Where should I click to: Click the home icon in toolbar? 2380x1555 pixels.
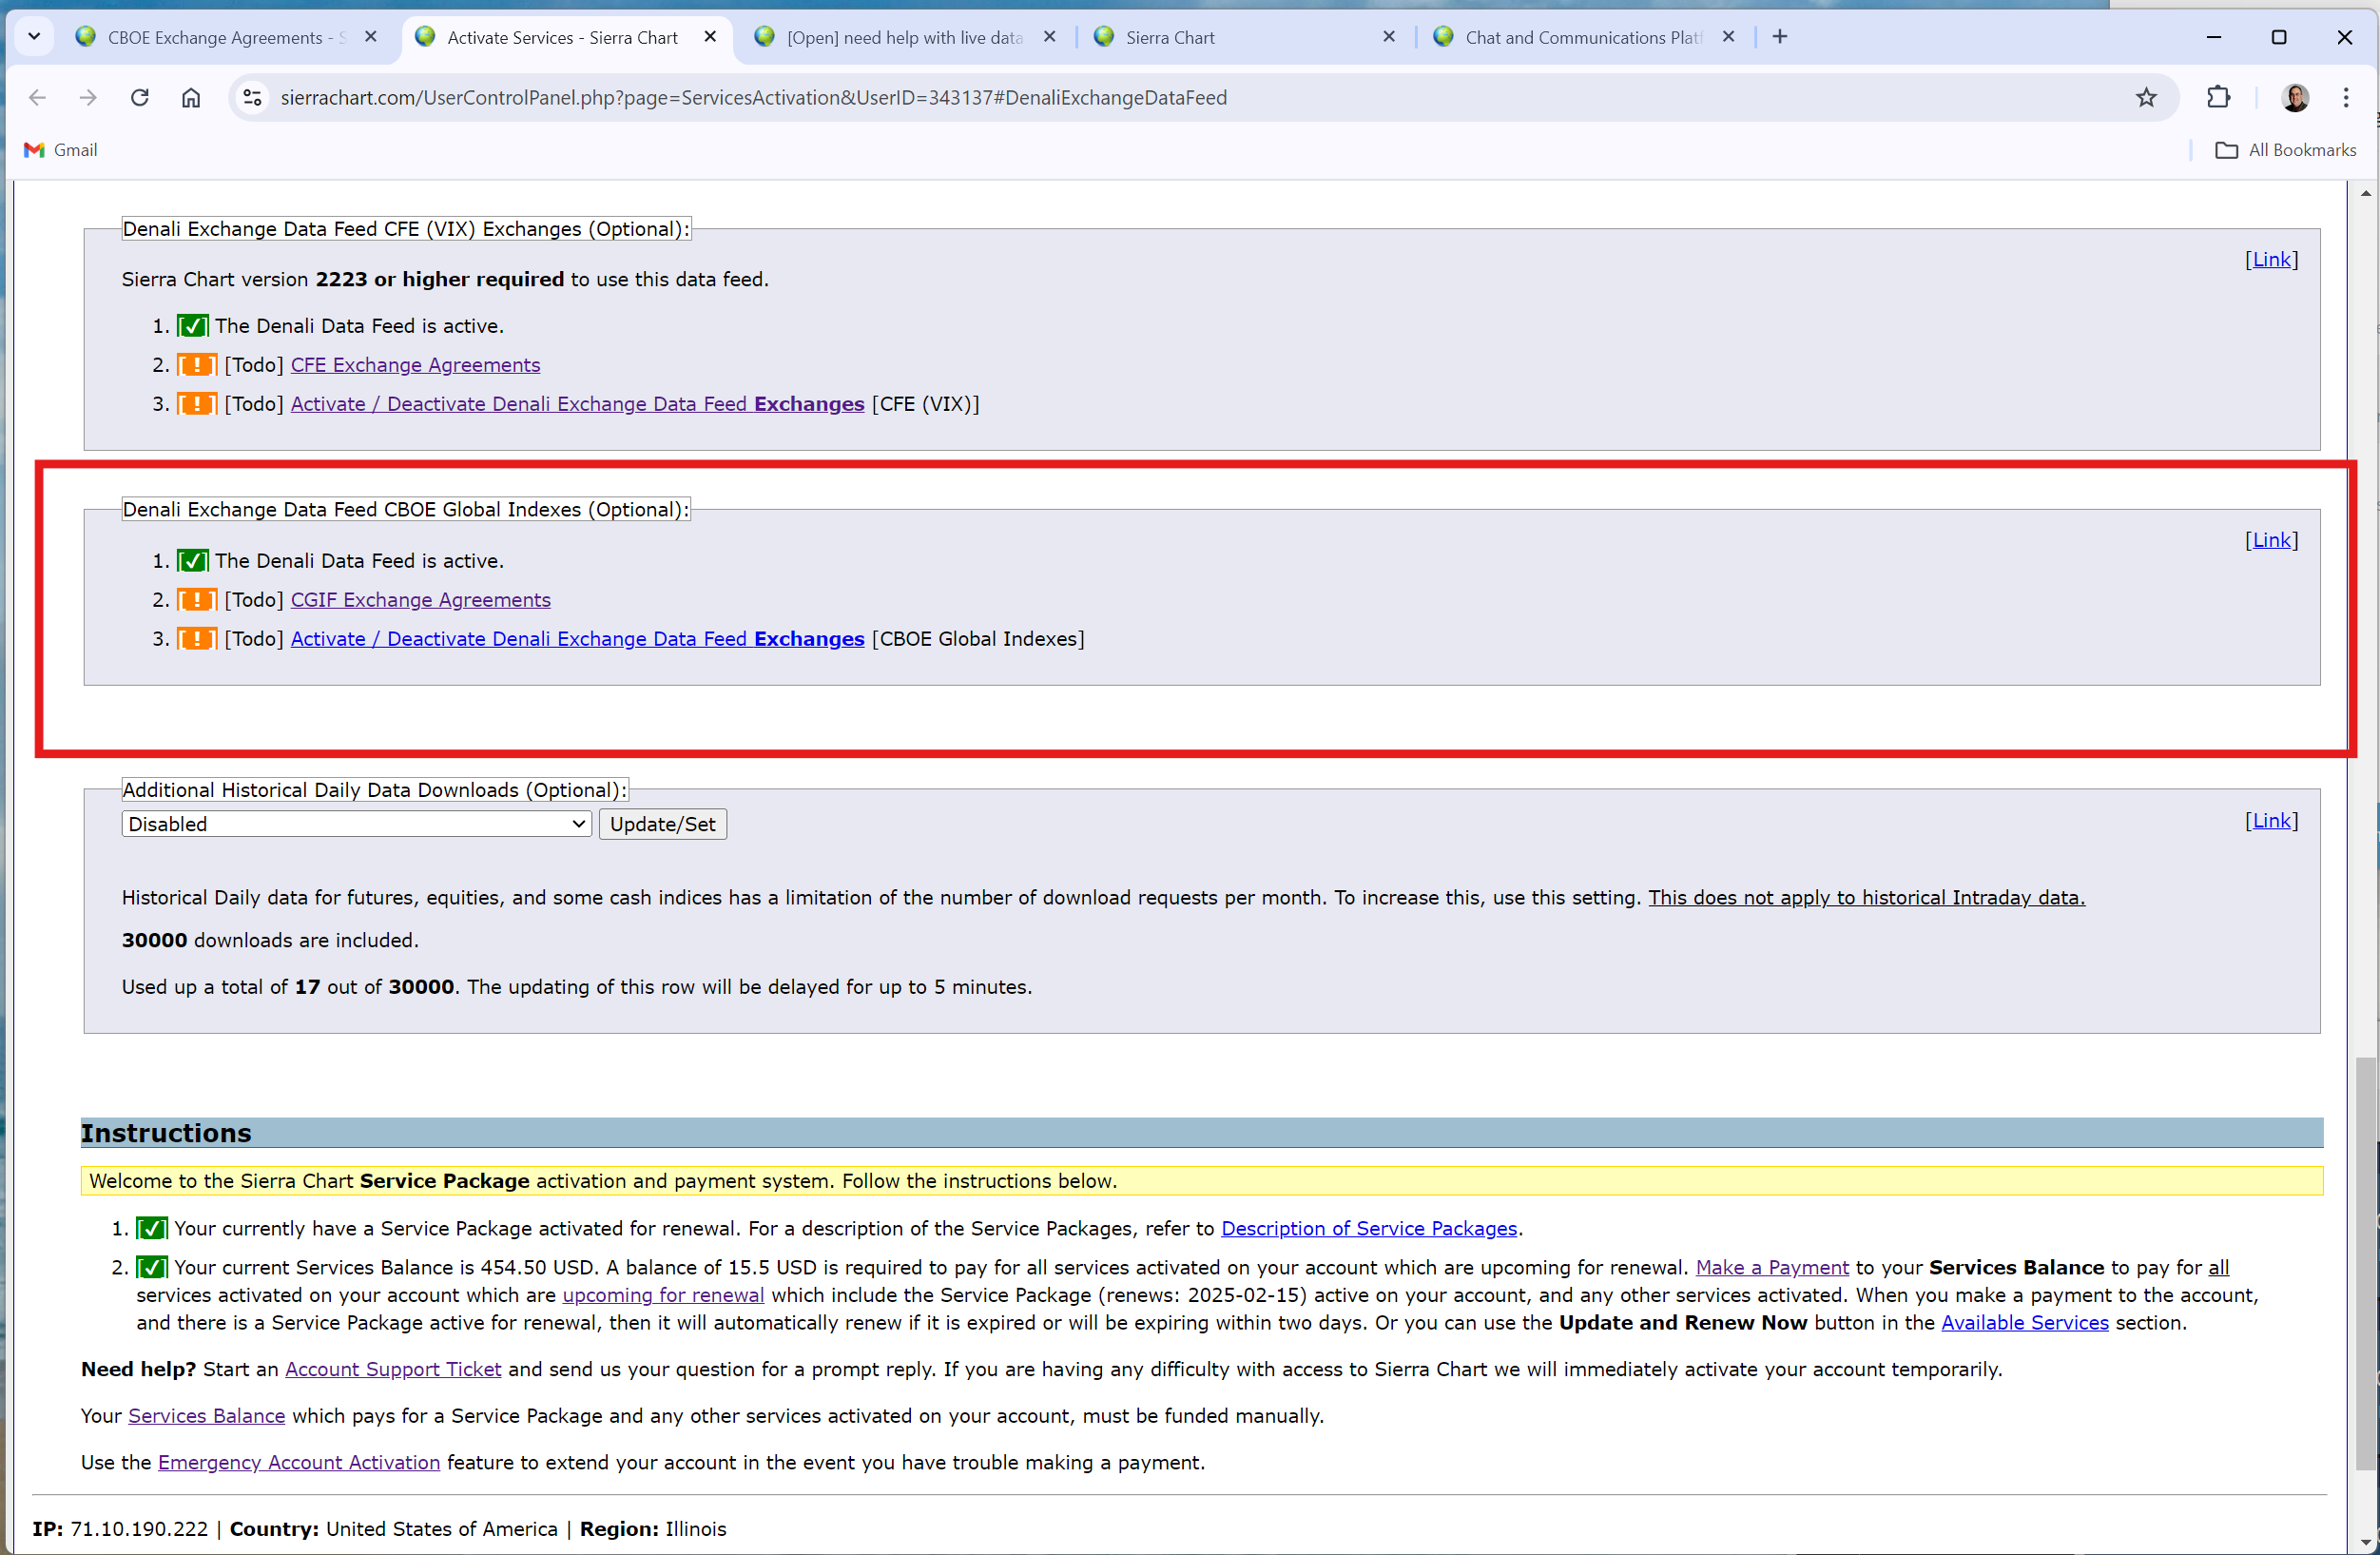[x=191, y=97]
